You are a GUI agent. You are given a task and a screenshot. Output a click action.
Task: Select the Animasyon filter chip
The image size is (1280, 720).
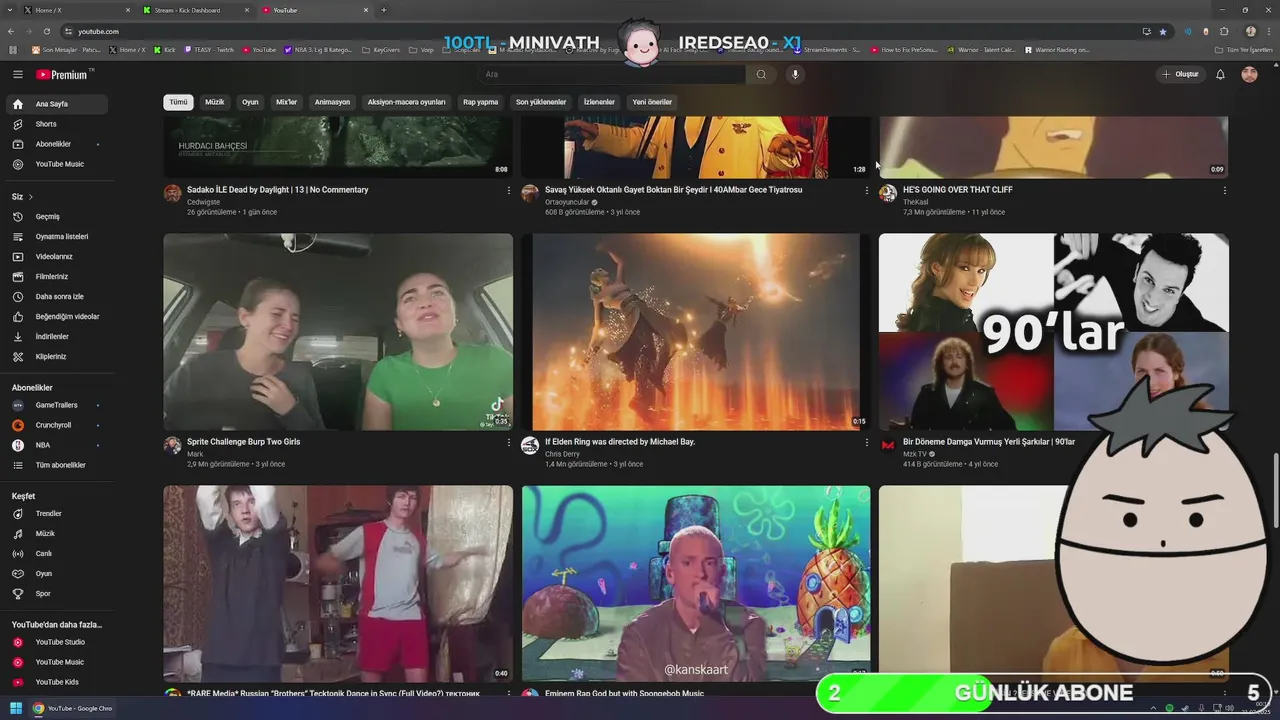[x=332, y=102]
